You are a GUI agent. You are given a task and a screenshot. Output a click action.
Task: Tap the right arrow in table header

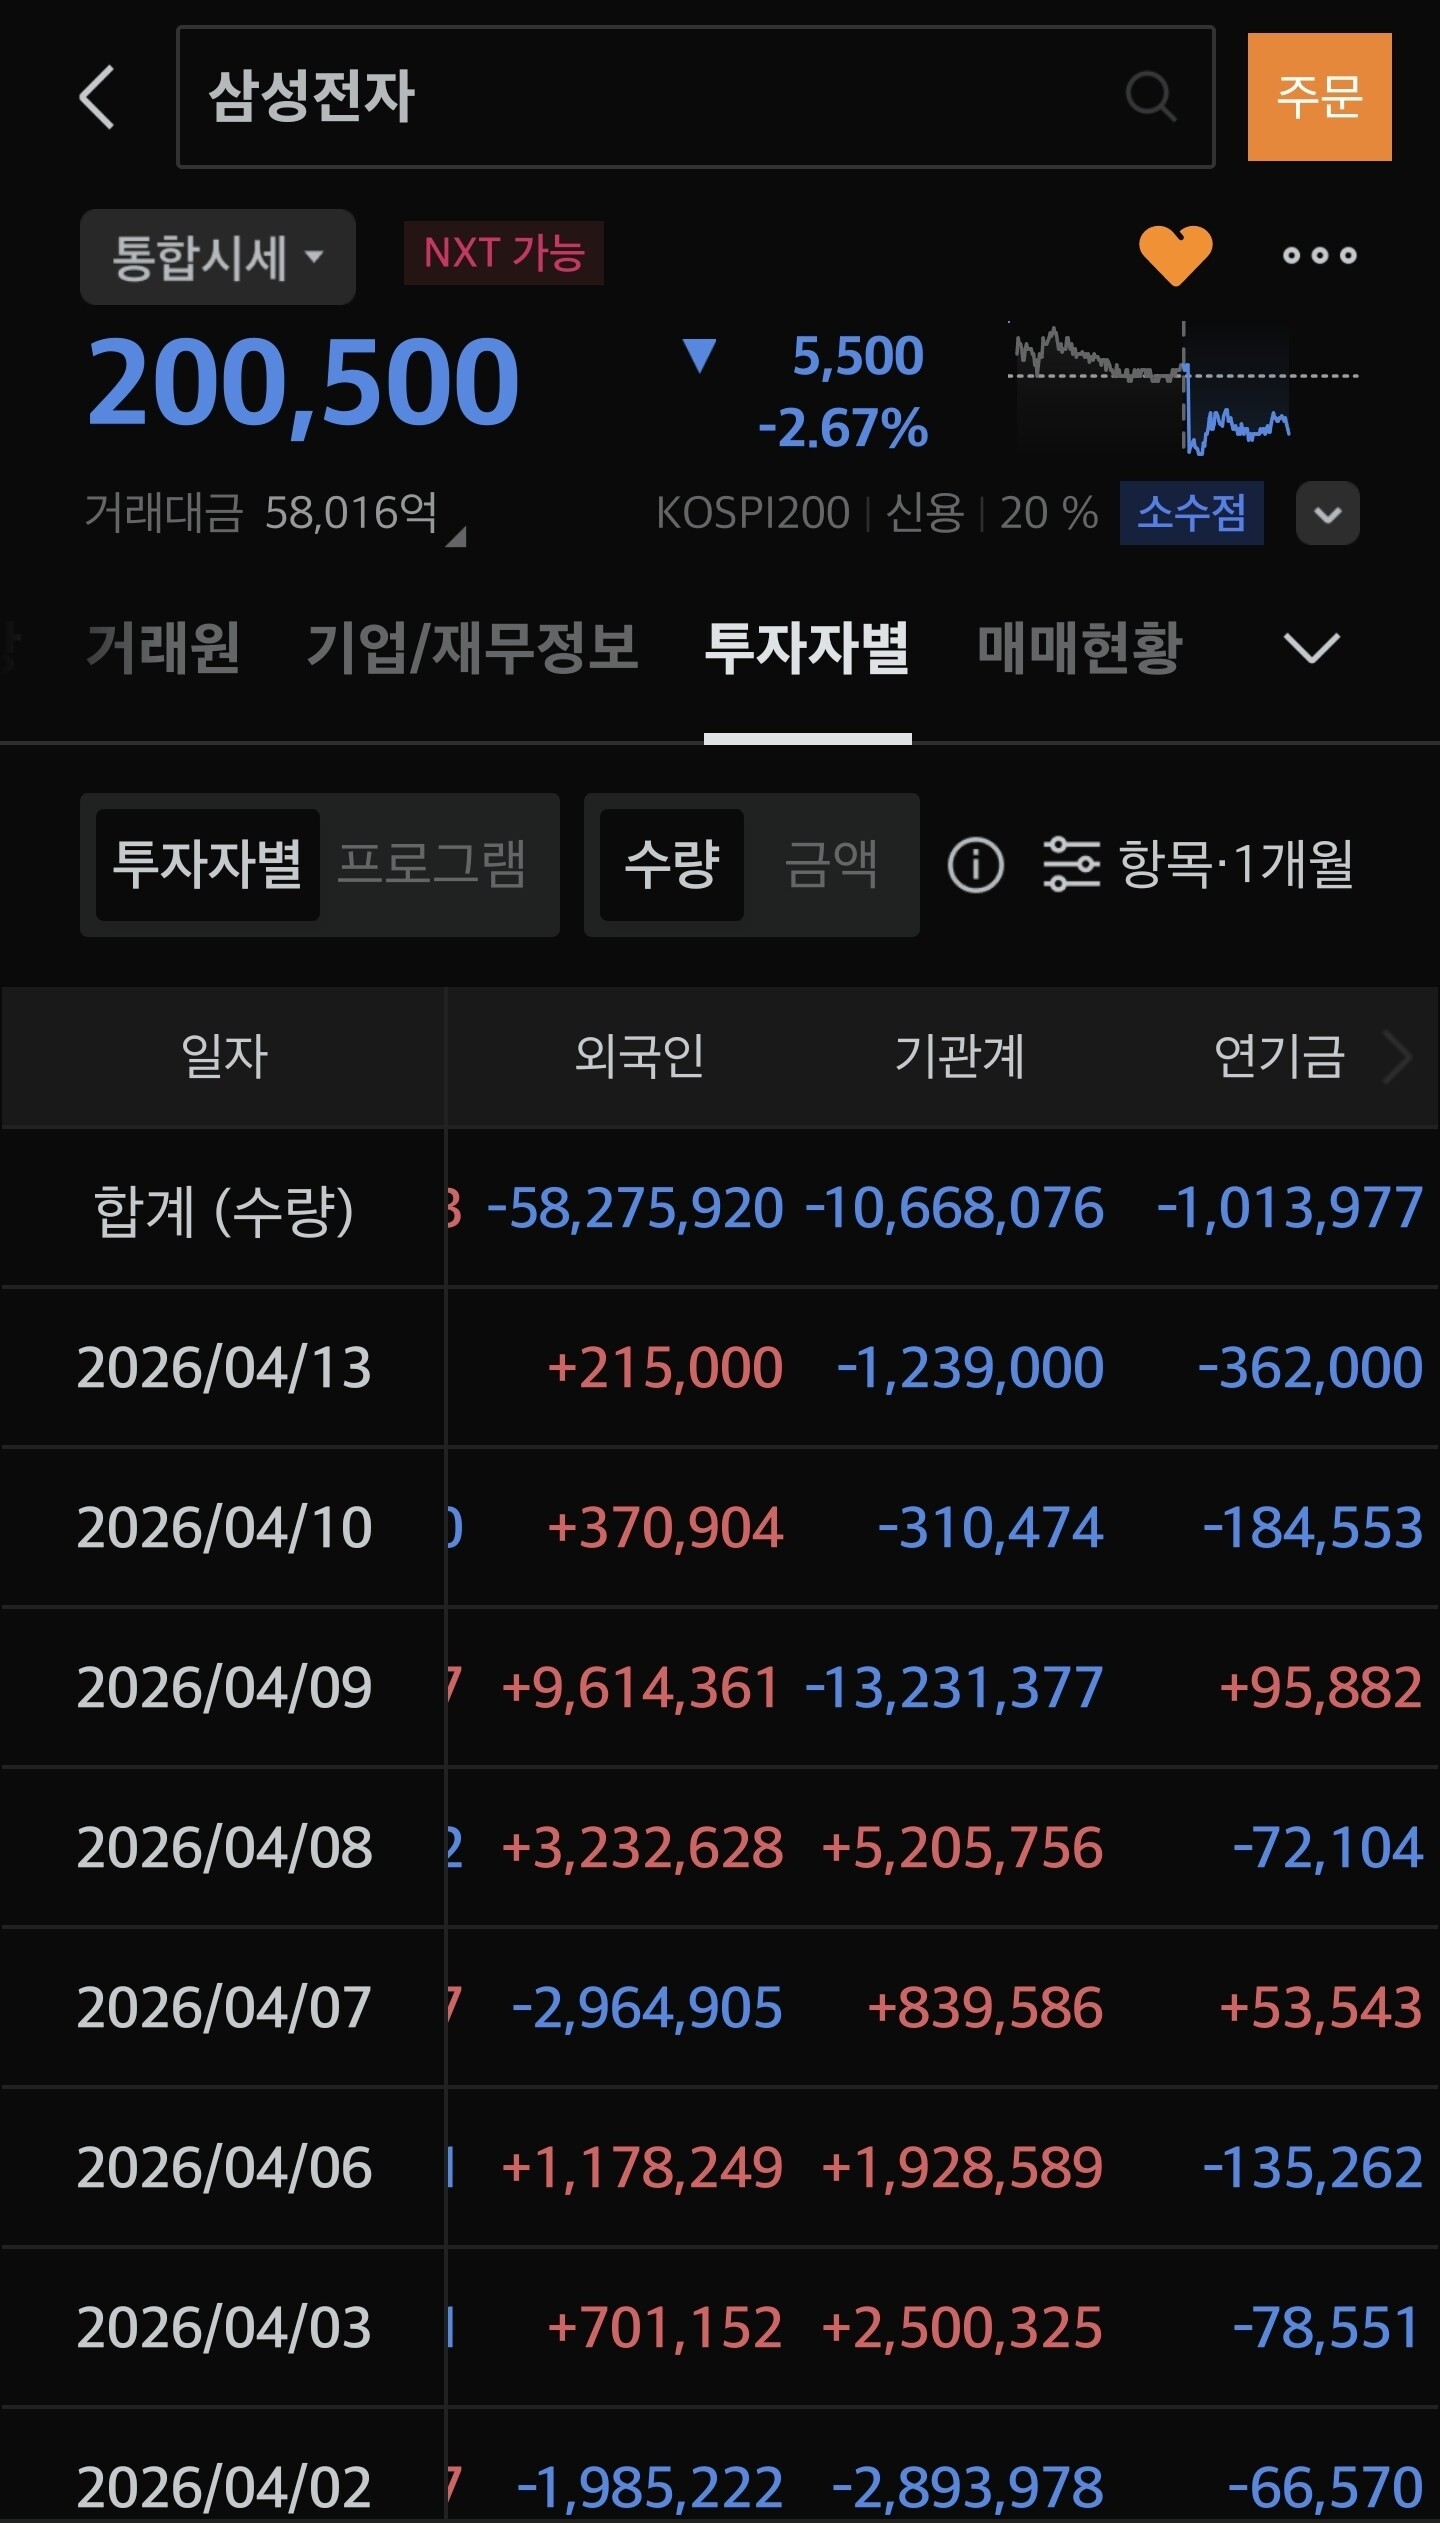click(1397, 1057)
